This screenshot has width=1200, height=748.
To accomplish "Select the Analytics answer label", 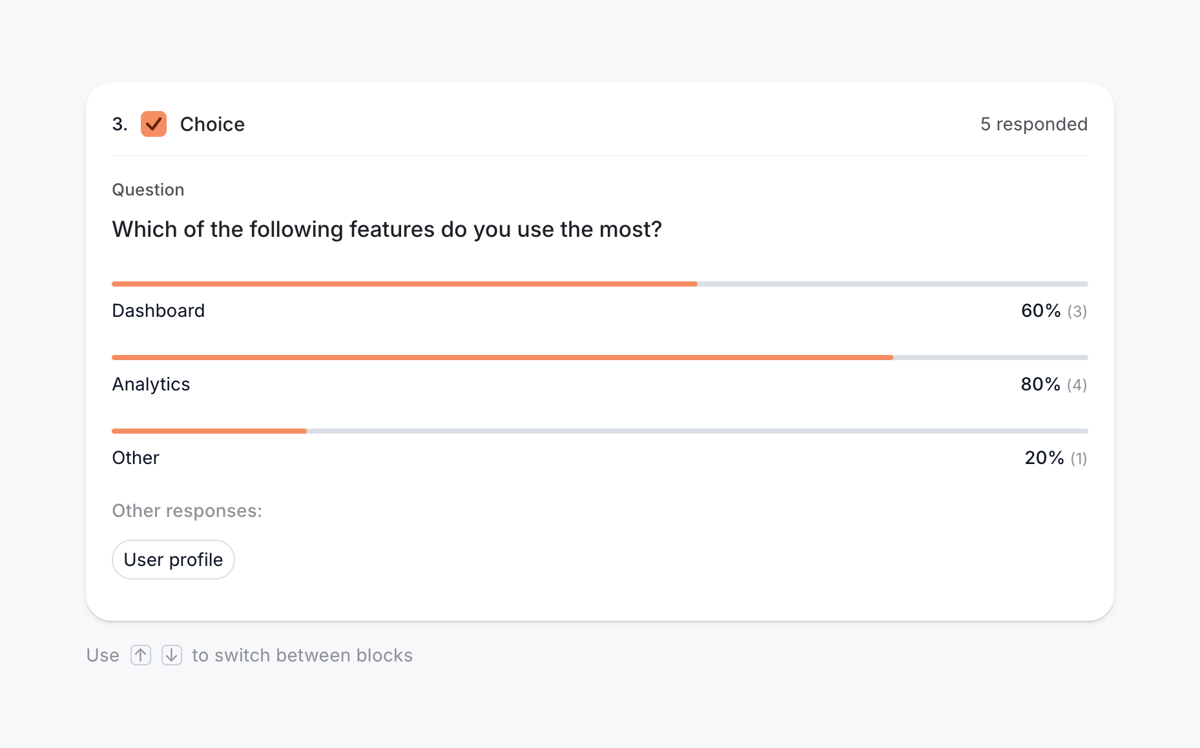I will (151, 384).
